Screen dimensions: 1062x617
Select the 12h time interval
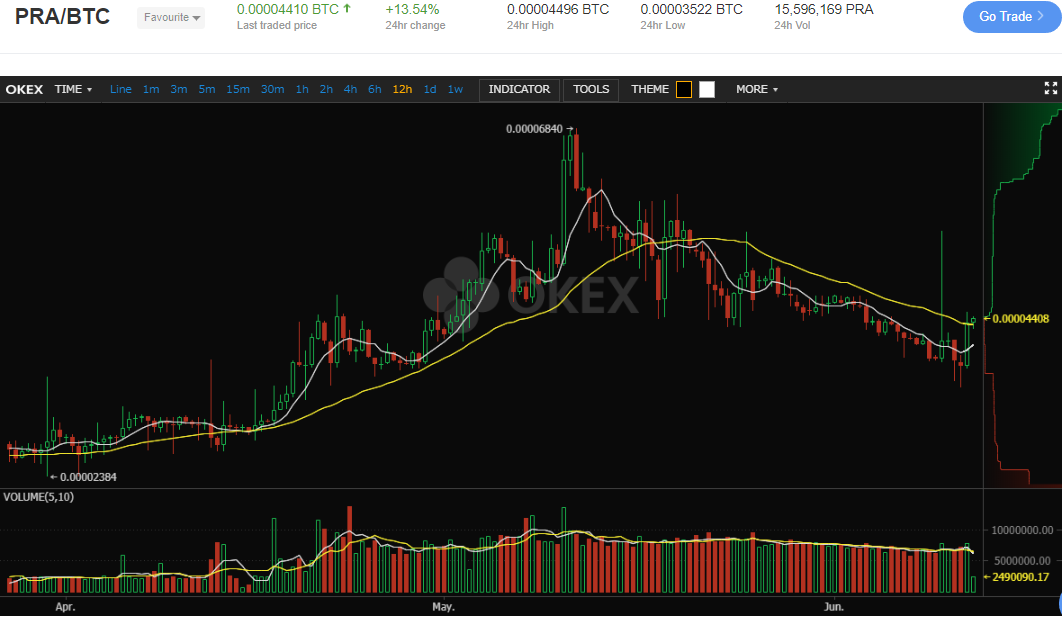tap(402, 90)
